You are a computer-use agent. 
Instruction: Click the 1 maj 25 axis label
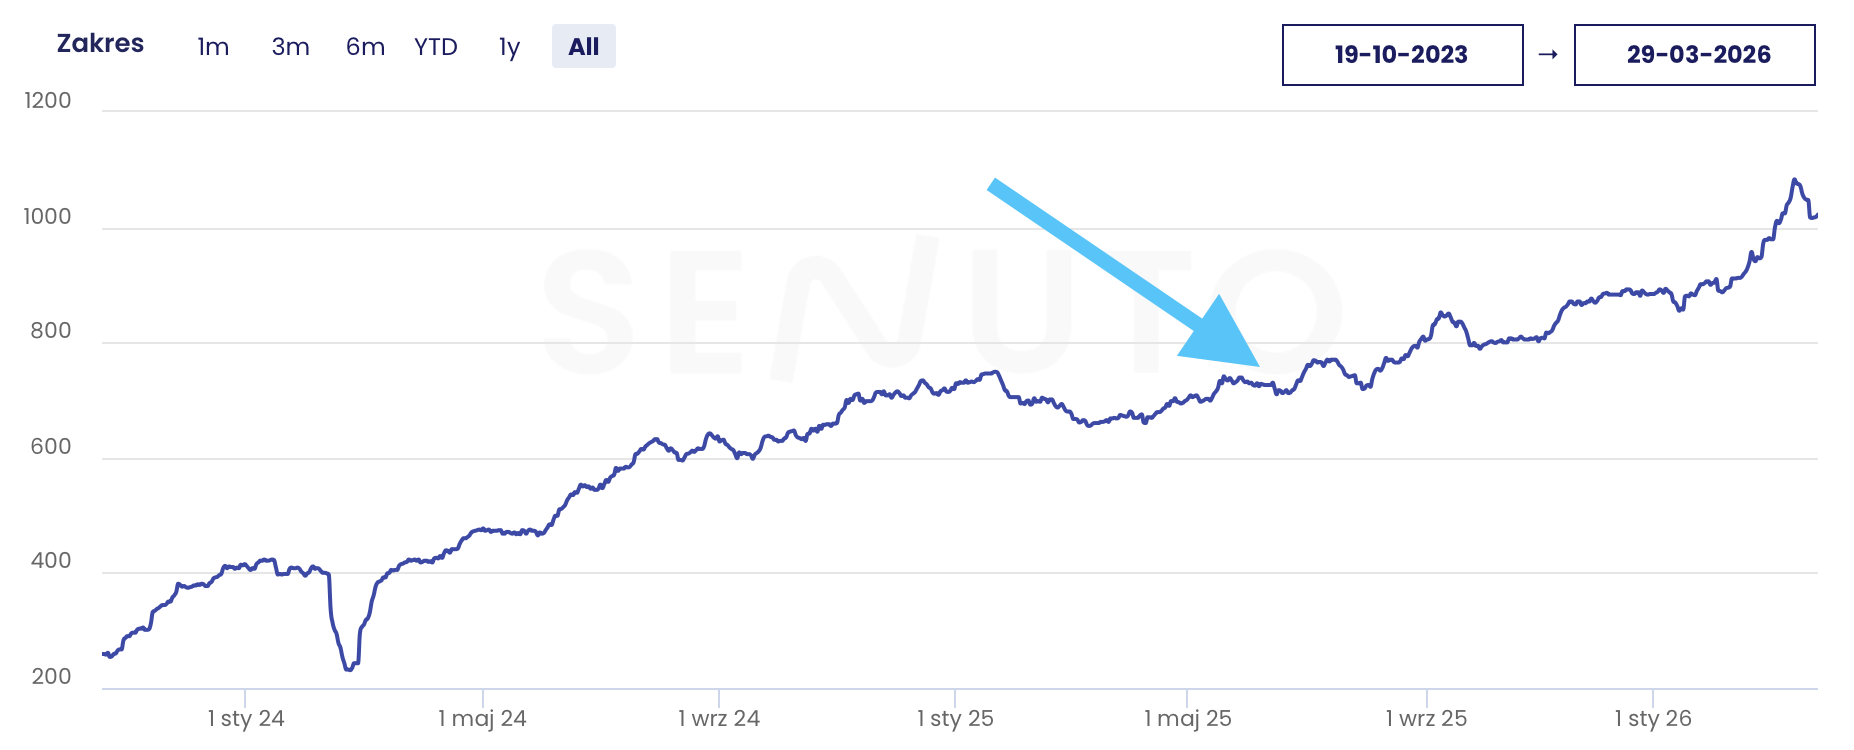1188,719
